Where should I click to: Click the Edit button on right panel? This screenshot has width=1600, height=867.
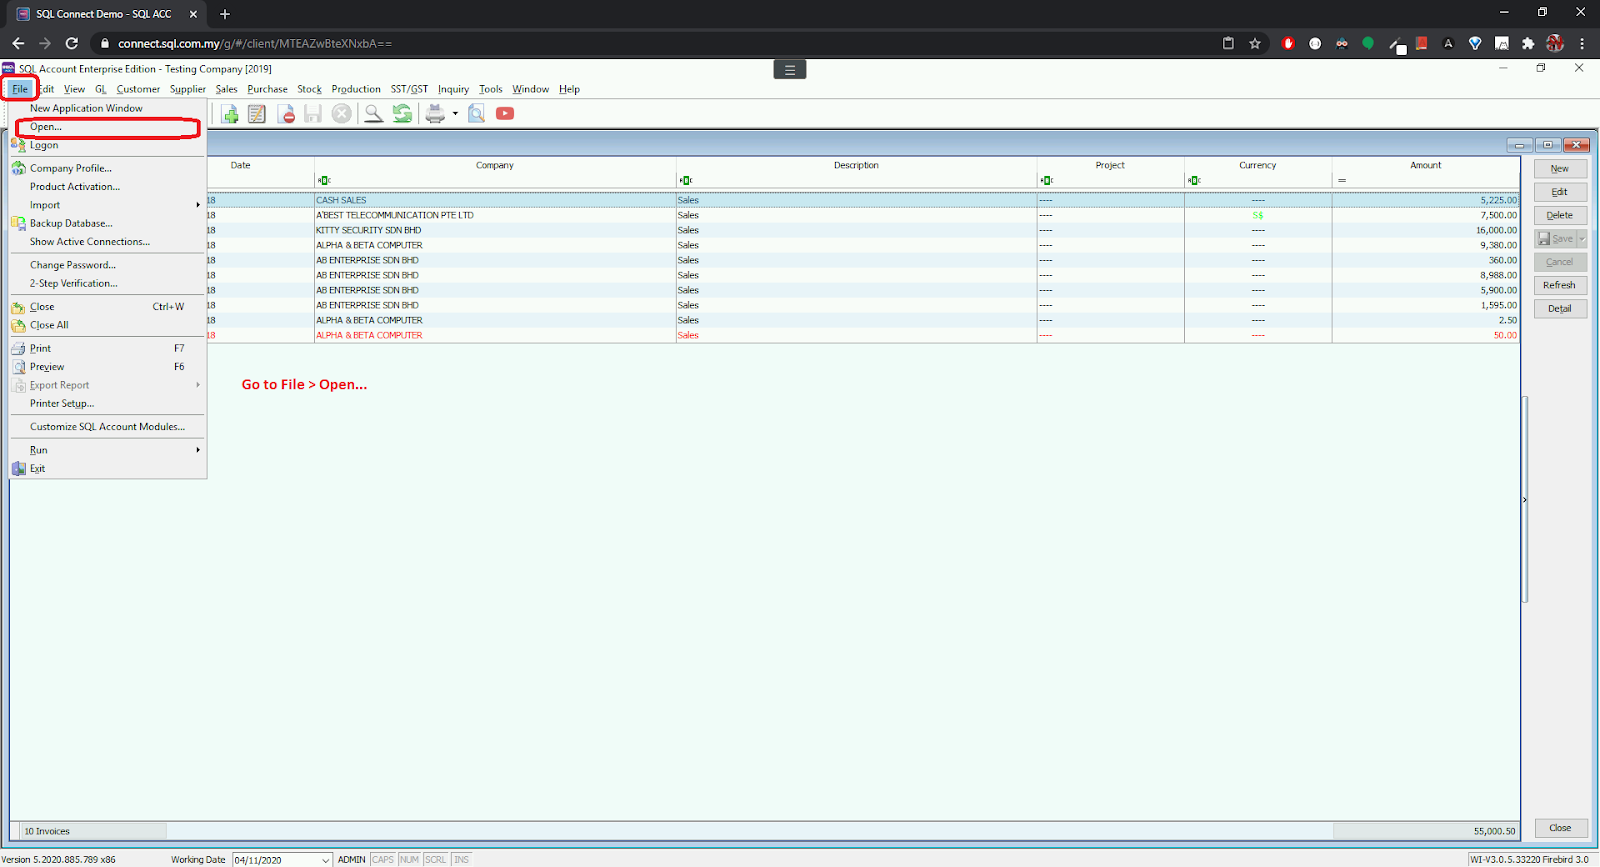coord(1560,192)
